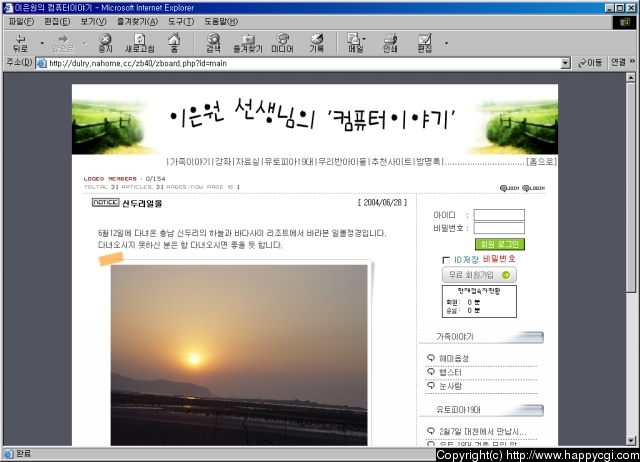640x462 pixels.
Task: Click the vertical scrollbar up arrow
Action: coord(631,77)
